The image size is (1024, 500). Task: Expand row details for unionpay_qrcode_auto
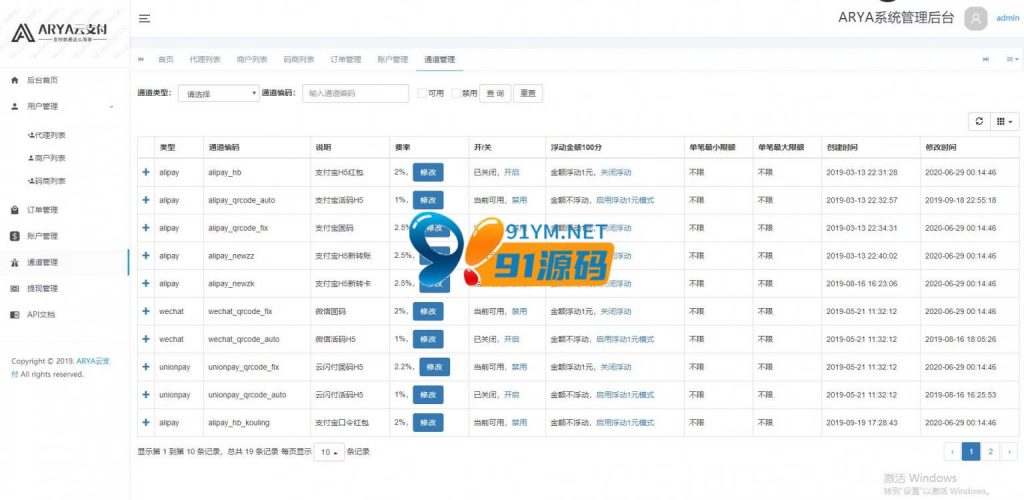coord(146,394)
